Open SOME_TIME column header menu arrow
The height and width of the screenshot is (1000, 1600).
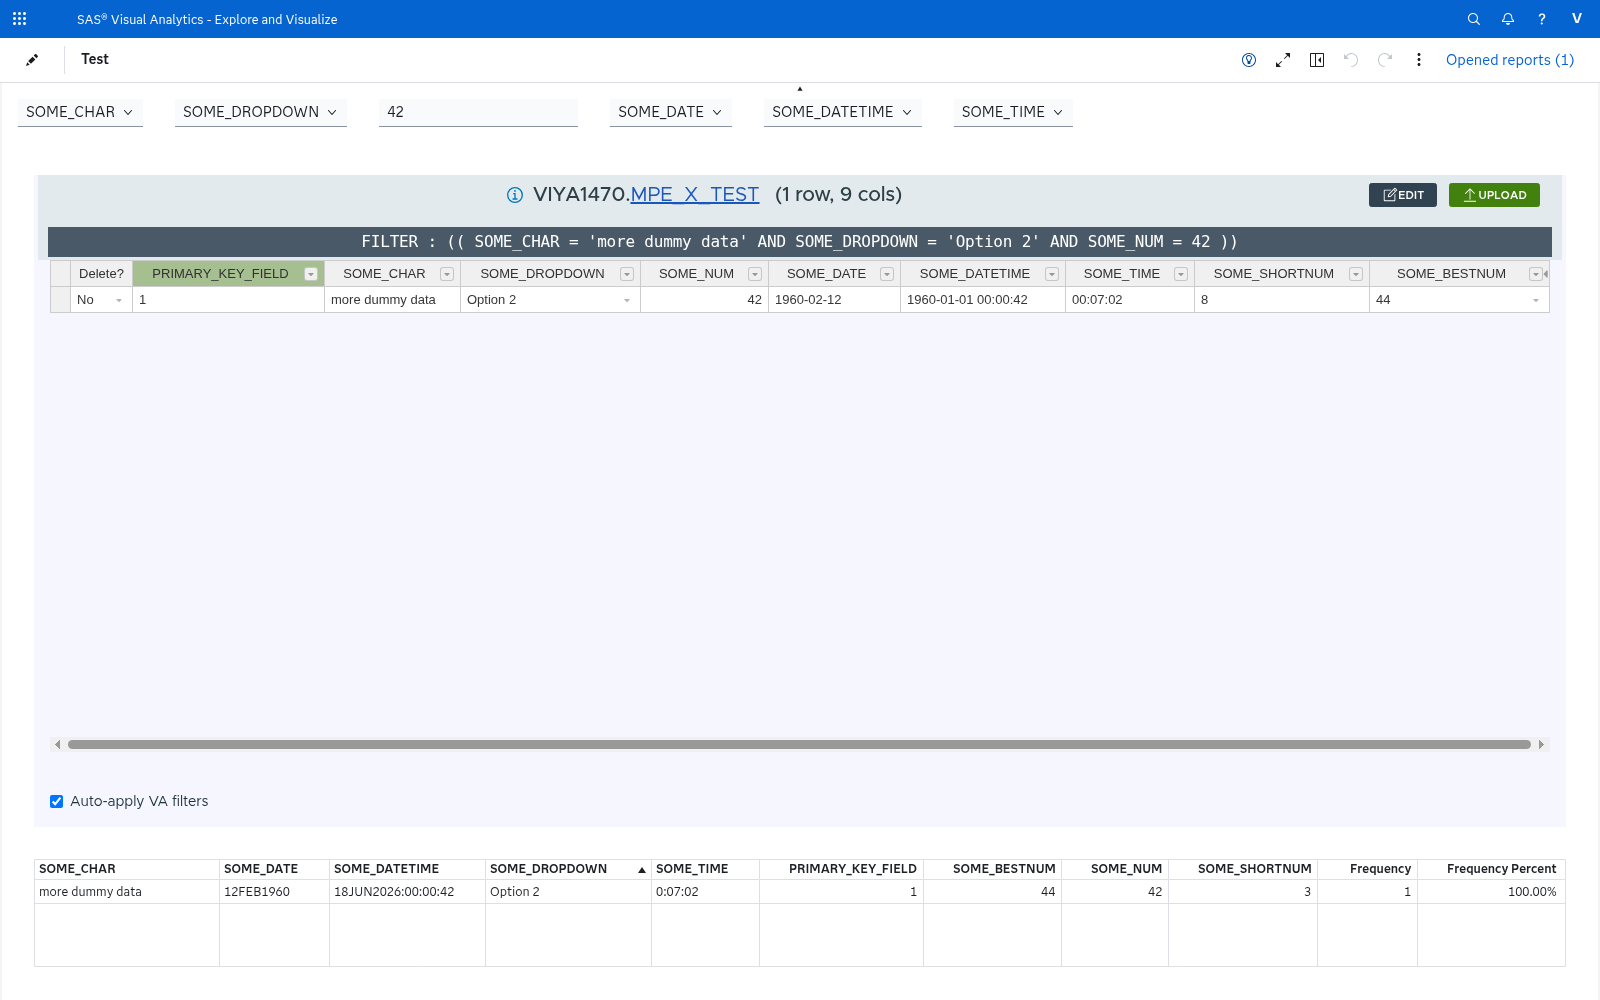(1181, 274)
